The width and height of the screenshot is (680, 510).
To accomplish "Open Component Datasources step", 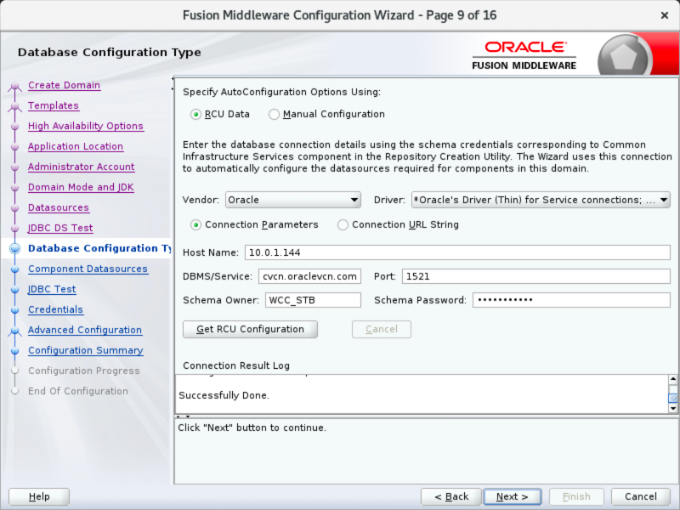I will (x=88, y=268).
